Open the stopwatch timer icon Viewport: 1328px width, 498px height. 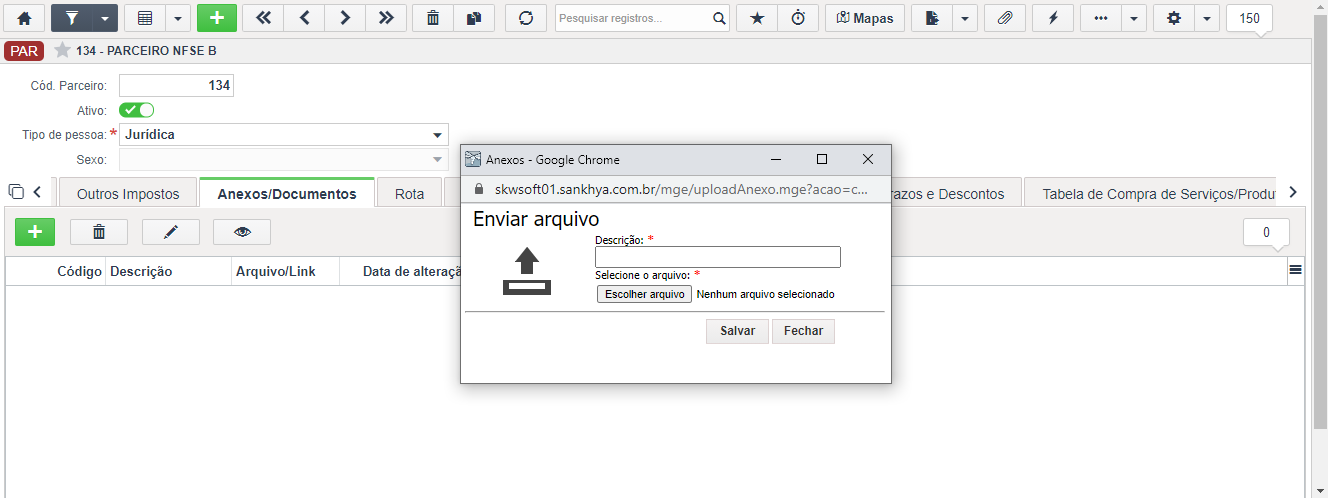tap(798, 18)
